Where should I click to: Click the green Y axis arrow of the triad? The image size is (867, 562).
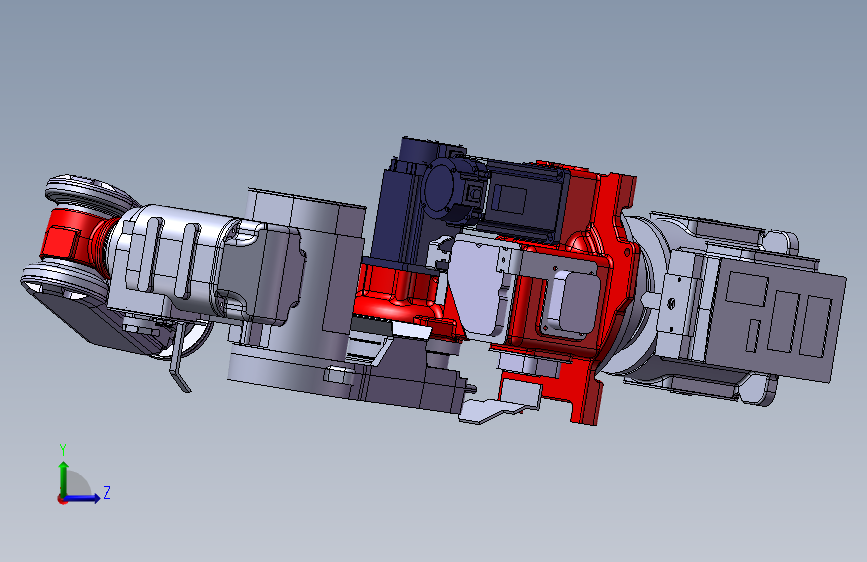(x=64, y=478)
